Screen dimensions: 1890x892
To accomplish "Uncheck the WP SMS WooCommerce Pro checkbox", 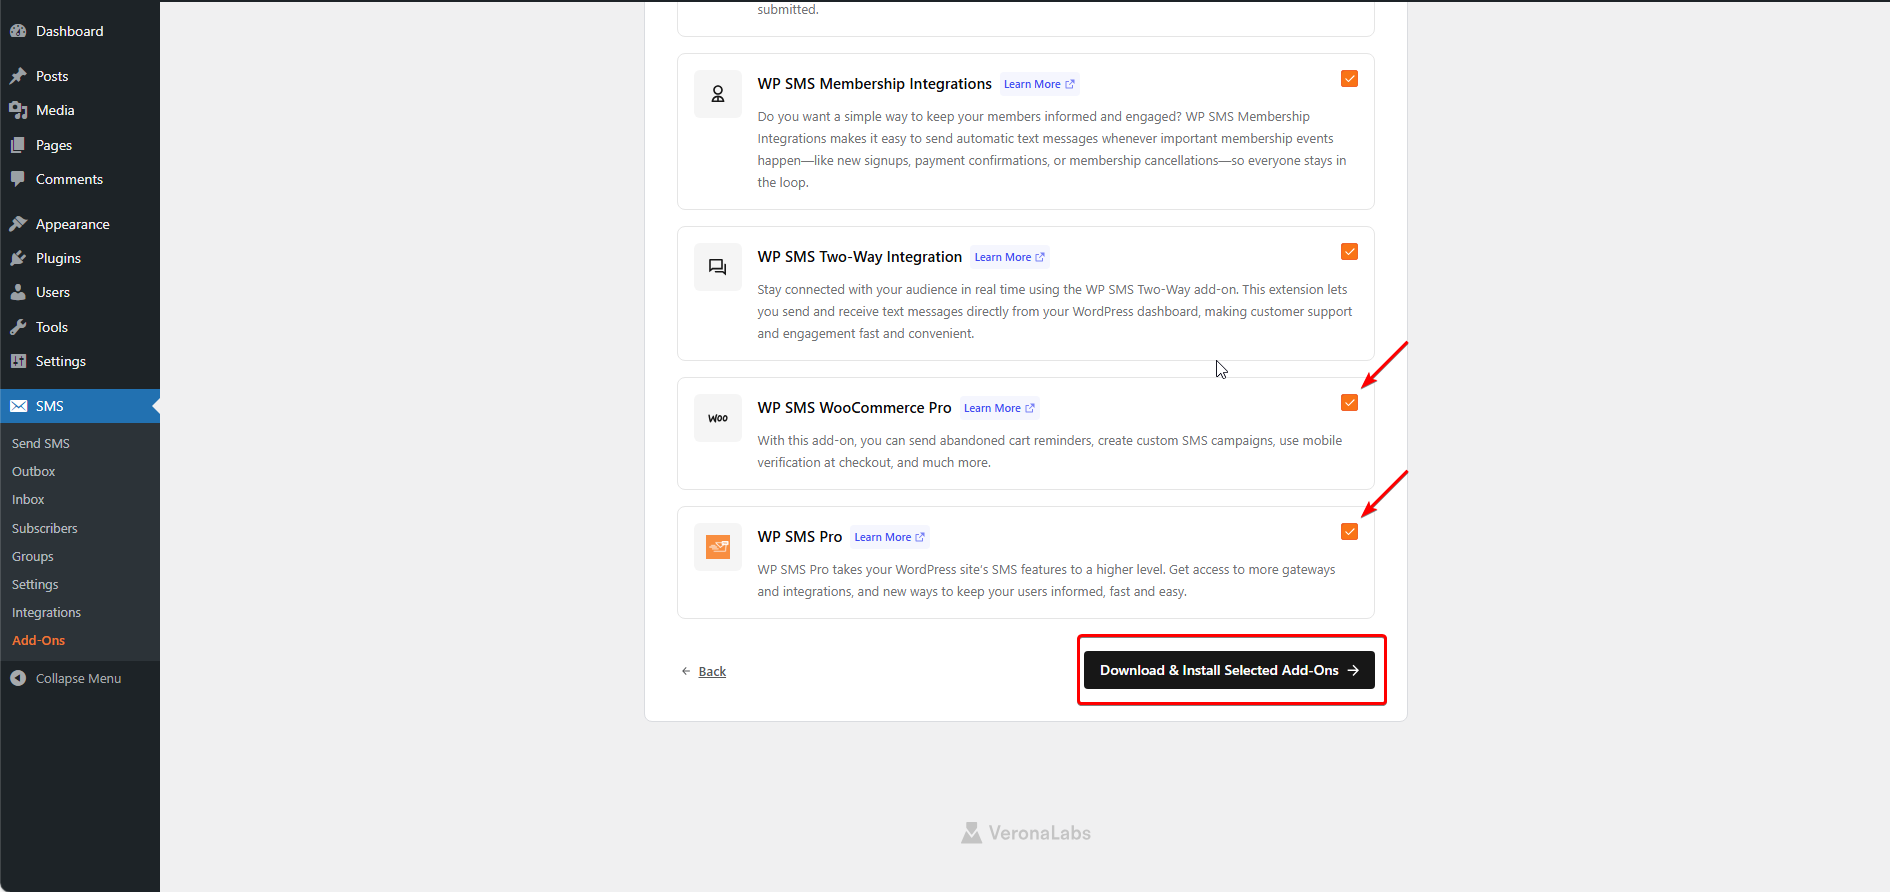I will click(1349, 403).
